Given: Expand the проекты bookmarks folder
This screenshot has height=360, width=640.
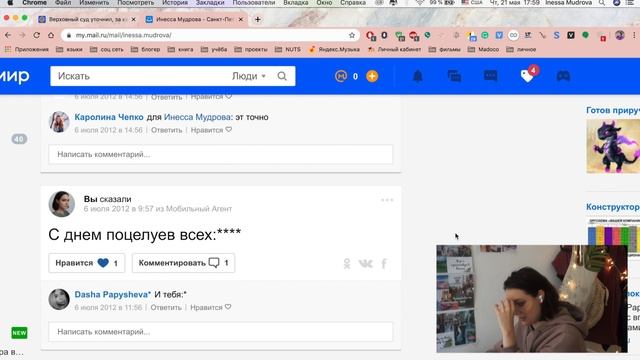Looking at the screenshot, I should click(x=251, y=49).
